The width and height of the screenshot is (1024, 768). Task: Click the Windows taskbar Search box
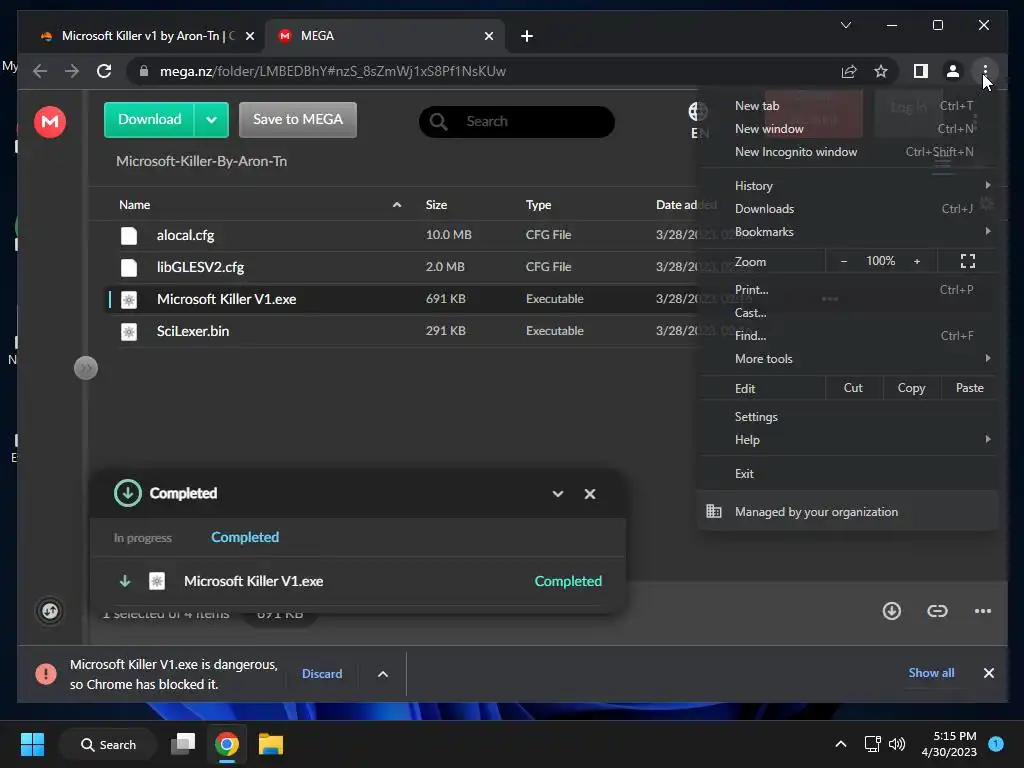[x=108, y=744]
